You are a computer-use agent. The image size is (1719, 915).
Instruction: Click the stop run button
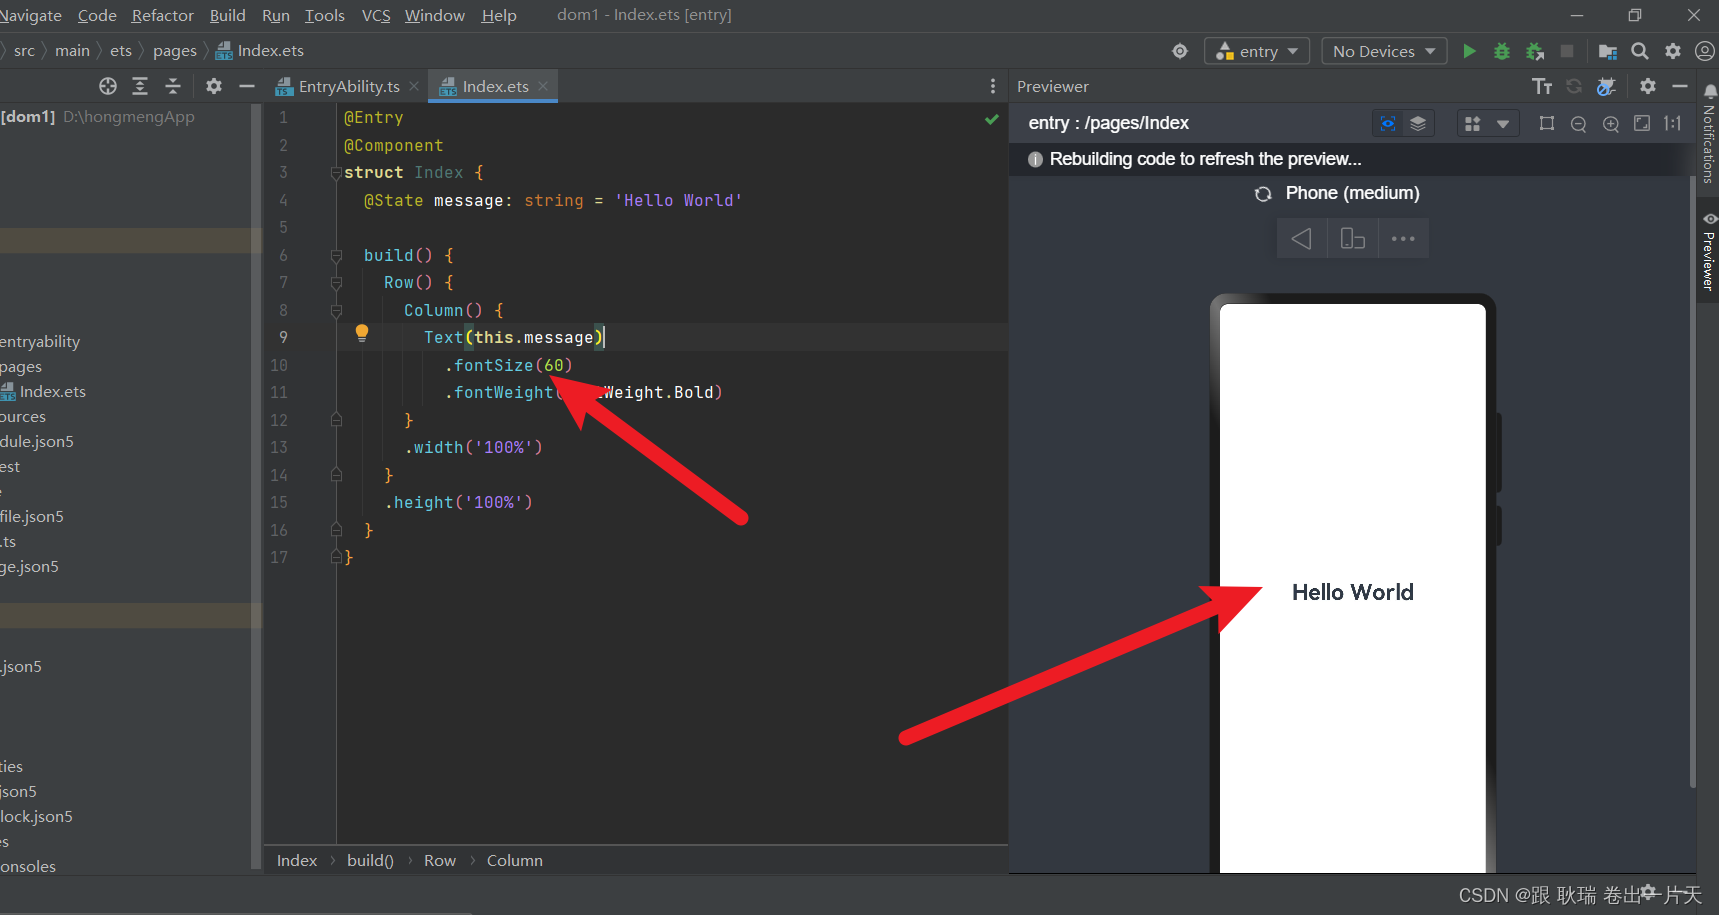(x=1567, y=51)
